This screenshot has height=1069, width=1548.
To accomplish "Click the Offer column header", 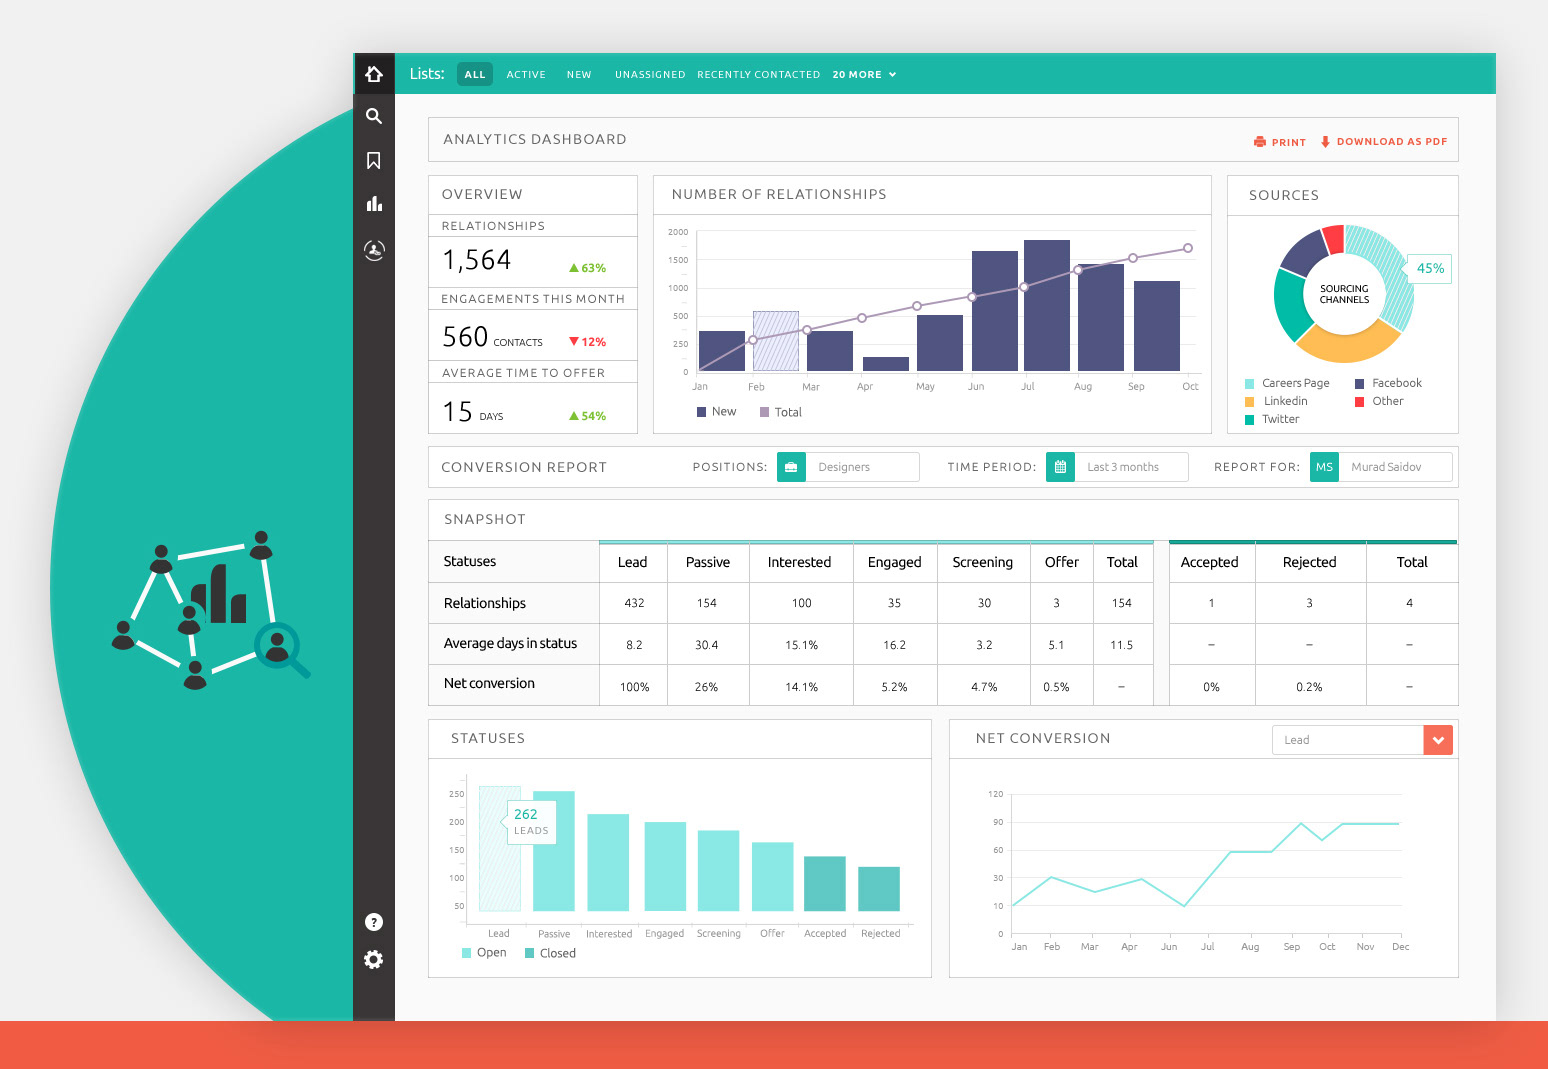I will click(x=1062, y=562).
